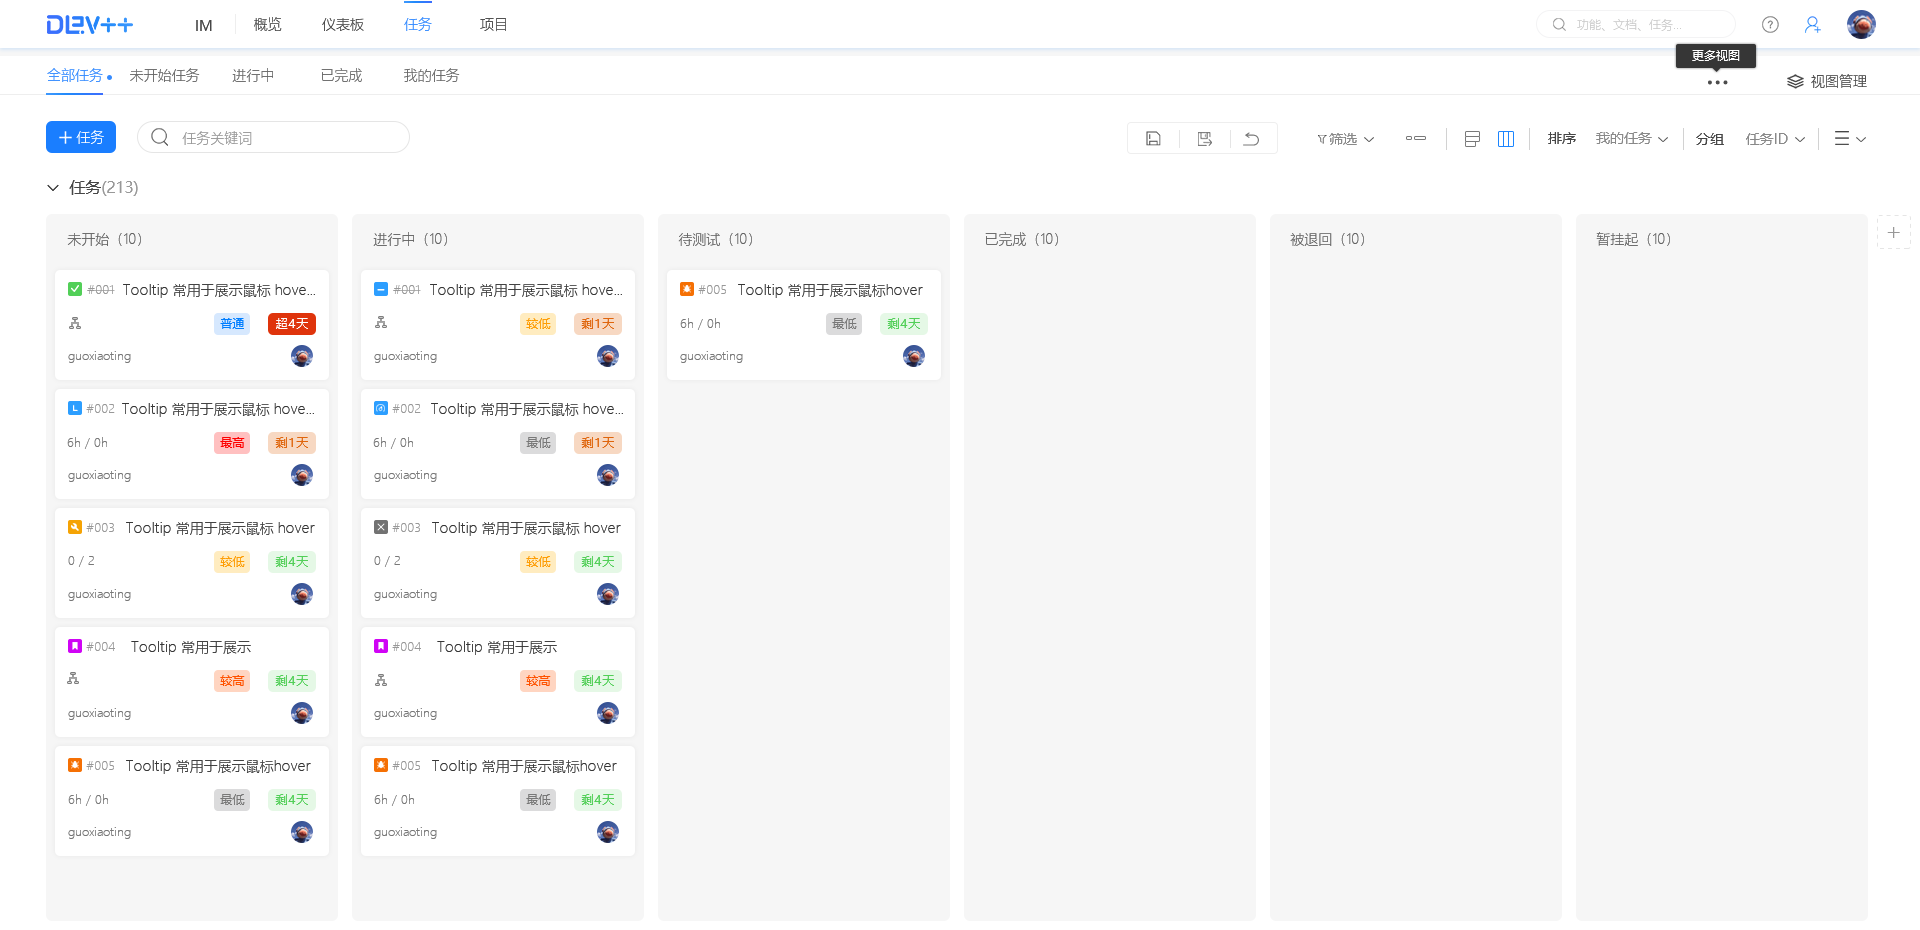1920x930 pixels.
Task: Click the add column plus icon
Action: 1893,232
